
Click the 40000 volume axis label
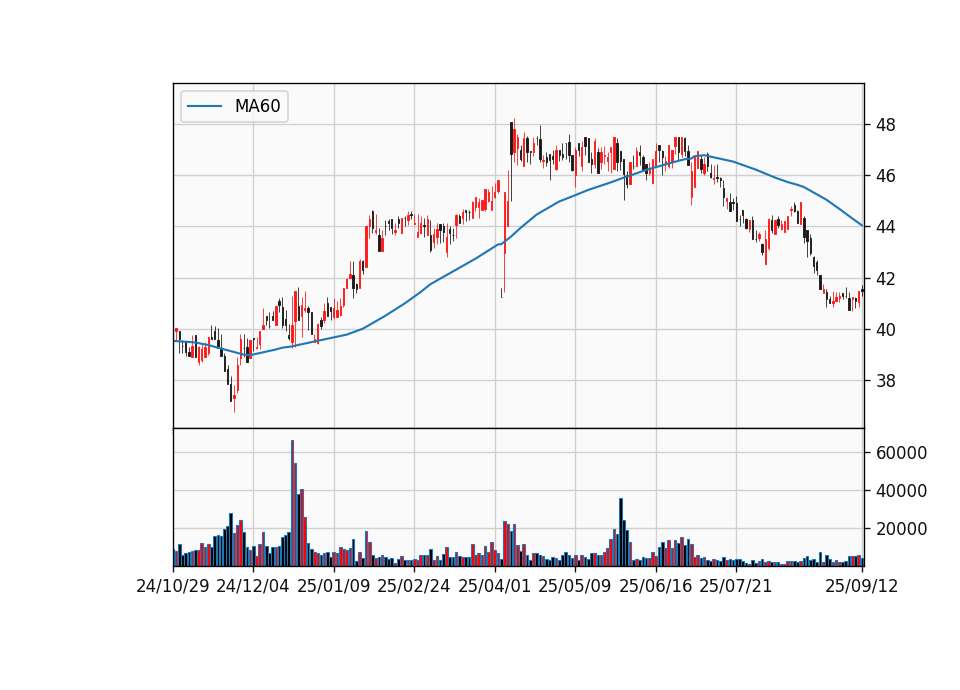(x=902, y=491)
